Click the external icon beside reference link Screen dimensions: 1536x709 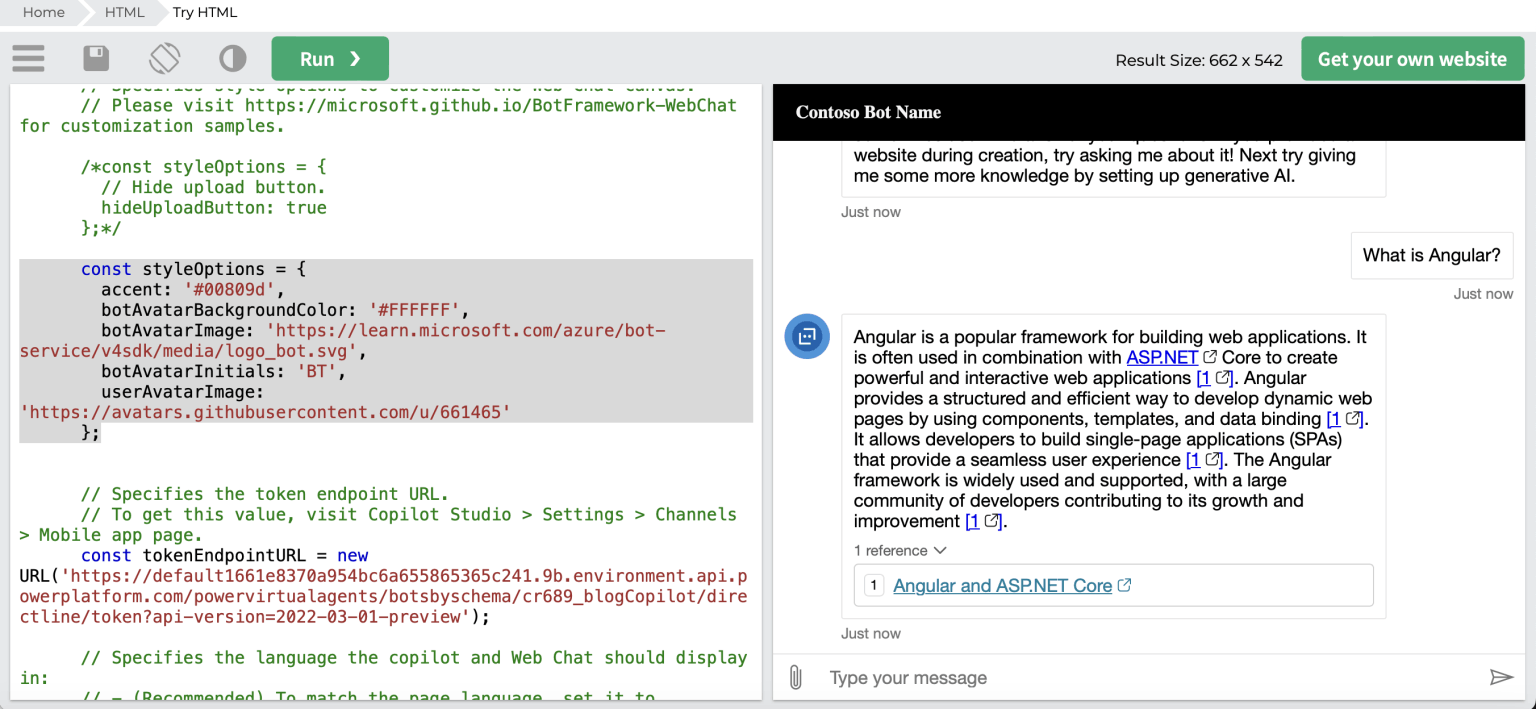point(1125,586)
